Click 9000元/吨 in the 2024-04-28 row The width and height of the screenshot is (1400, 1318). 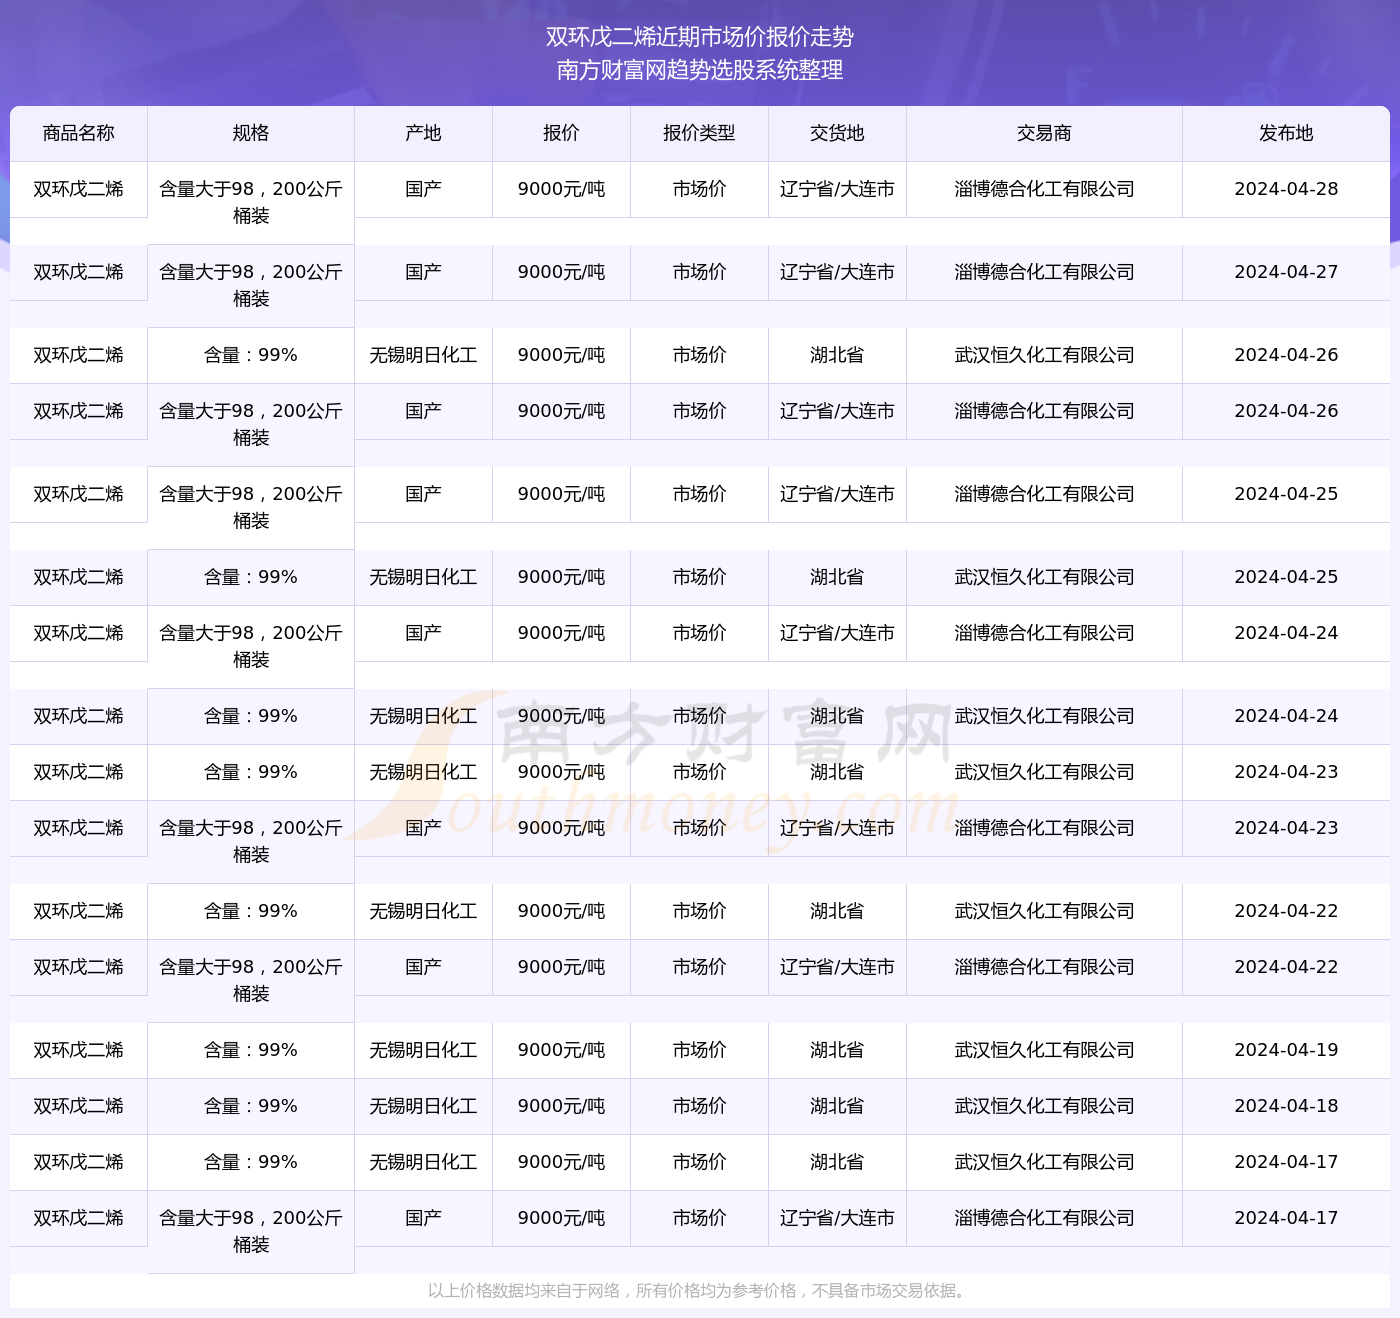click(561, 189)
